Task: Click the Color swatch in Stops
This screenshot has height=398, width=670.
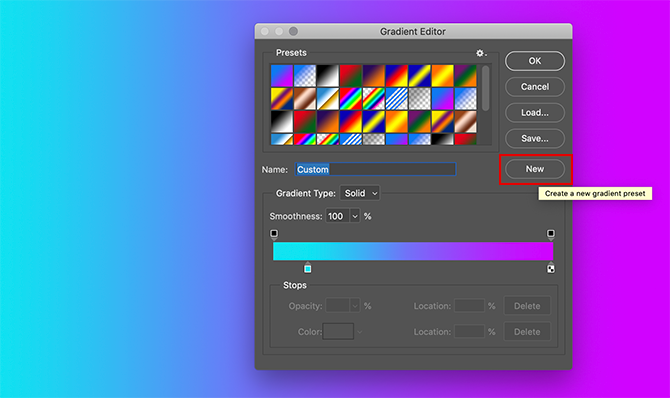Action: 338,332
